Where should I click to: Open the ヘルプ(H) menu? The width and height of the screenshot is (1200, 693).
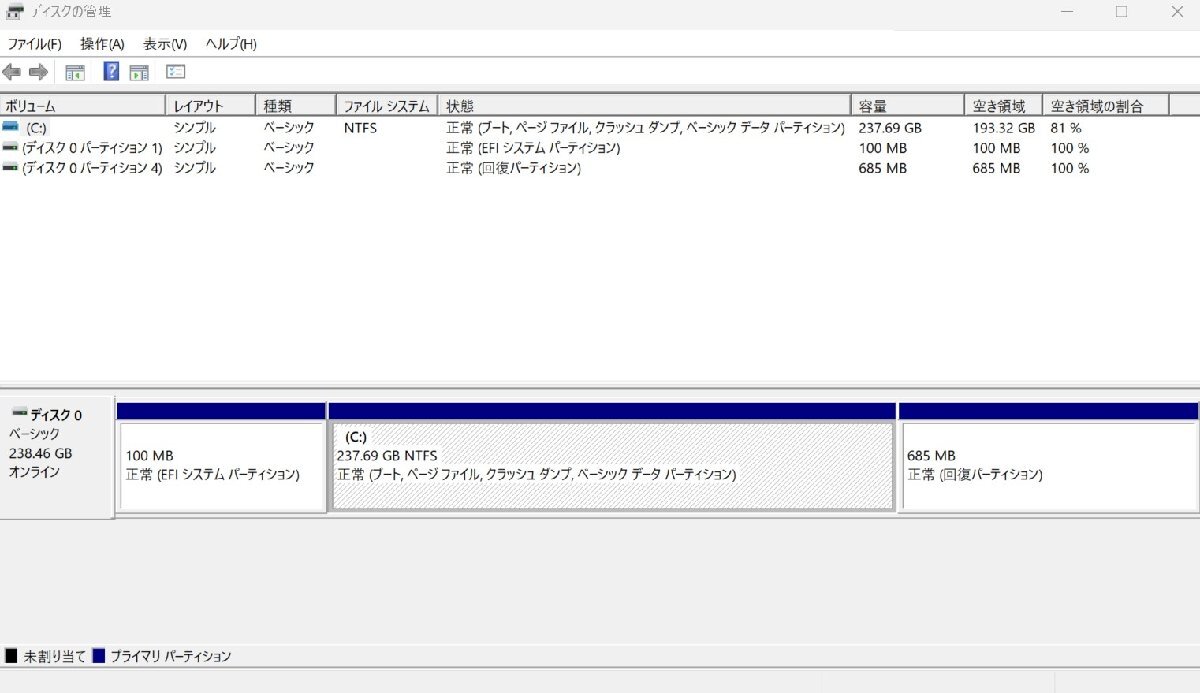pos(231,44)
